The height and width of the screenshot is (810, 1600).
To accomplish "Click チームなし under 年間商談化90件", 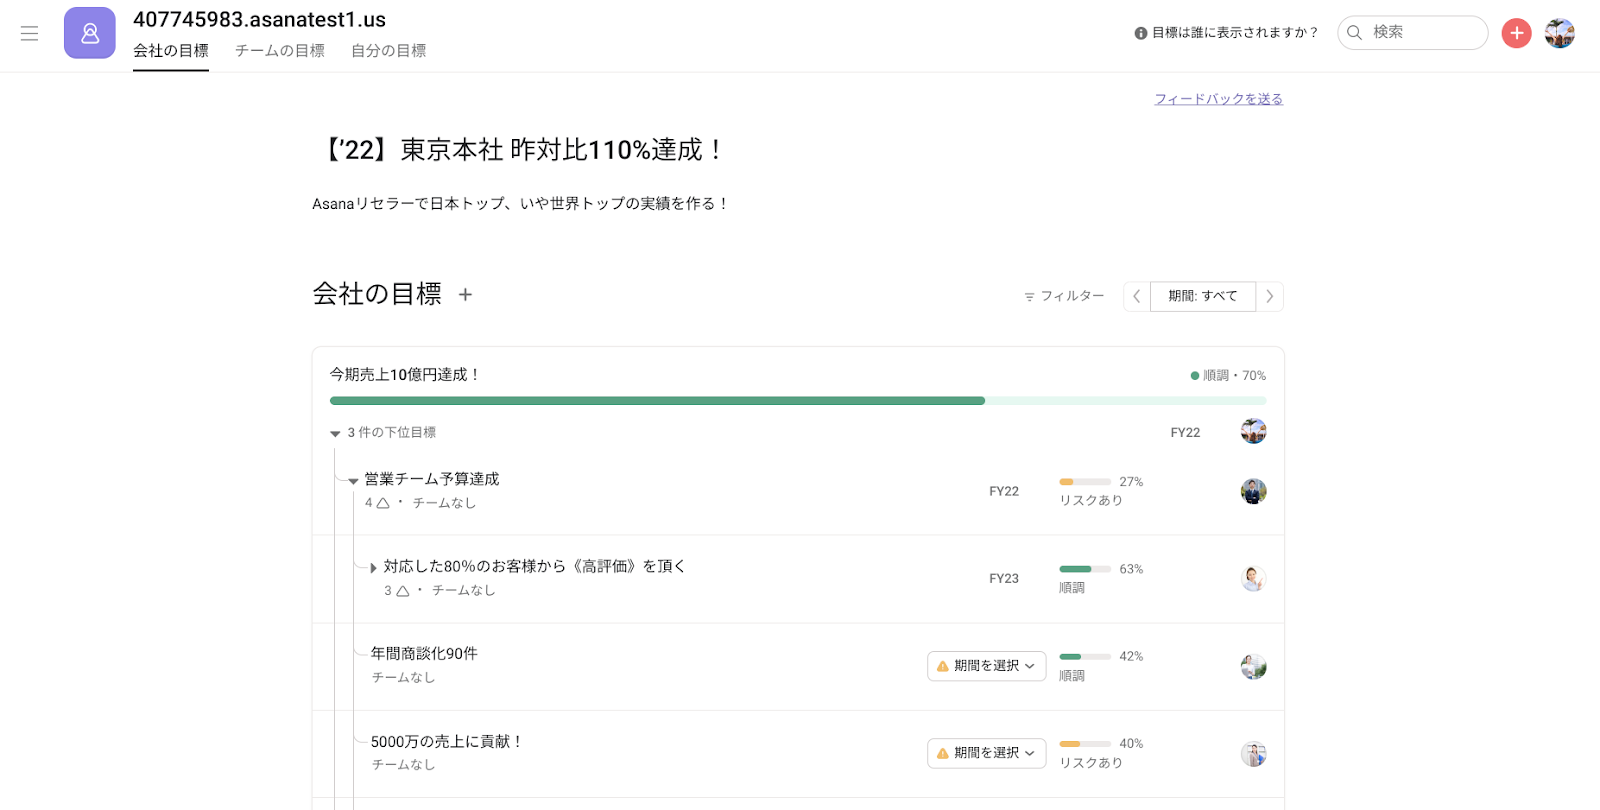I will (403, 678).
